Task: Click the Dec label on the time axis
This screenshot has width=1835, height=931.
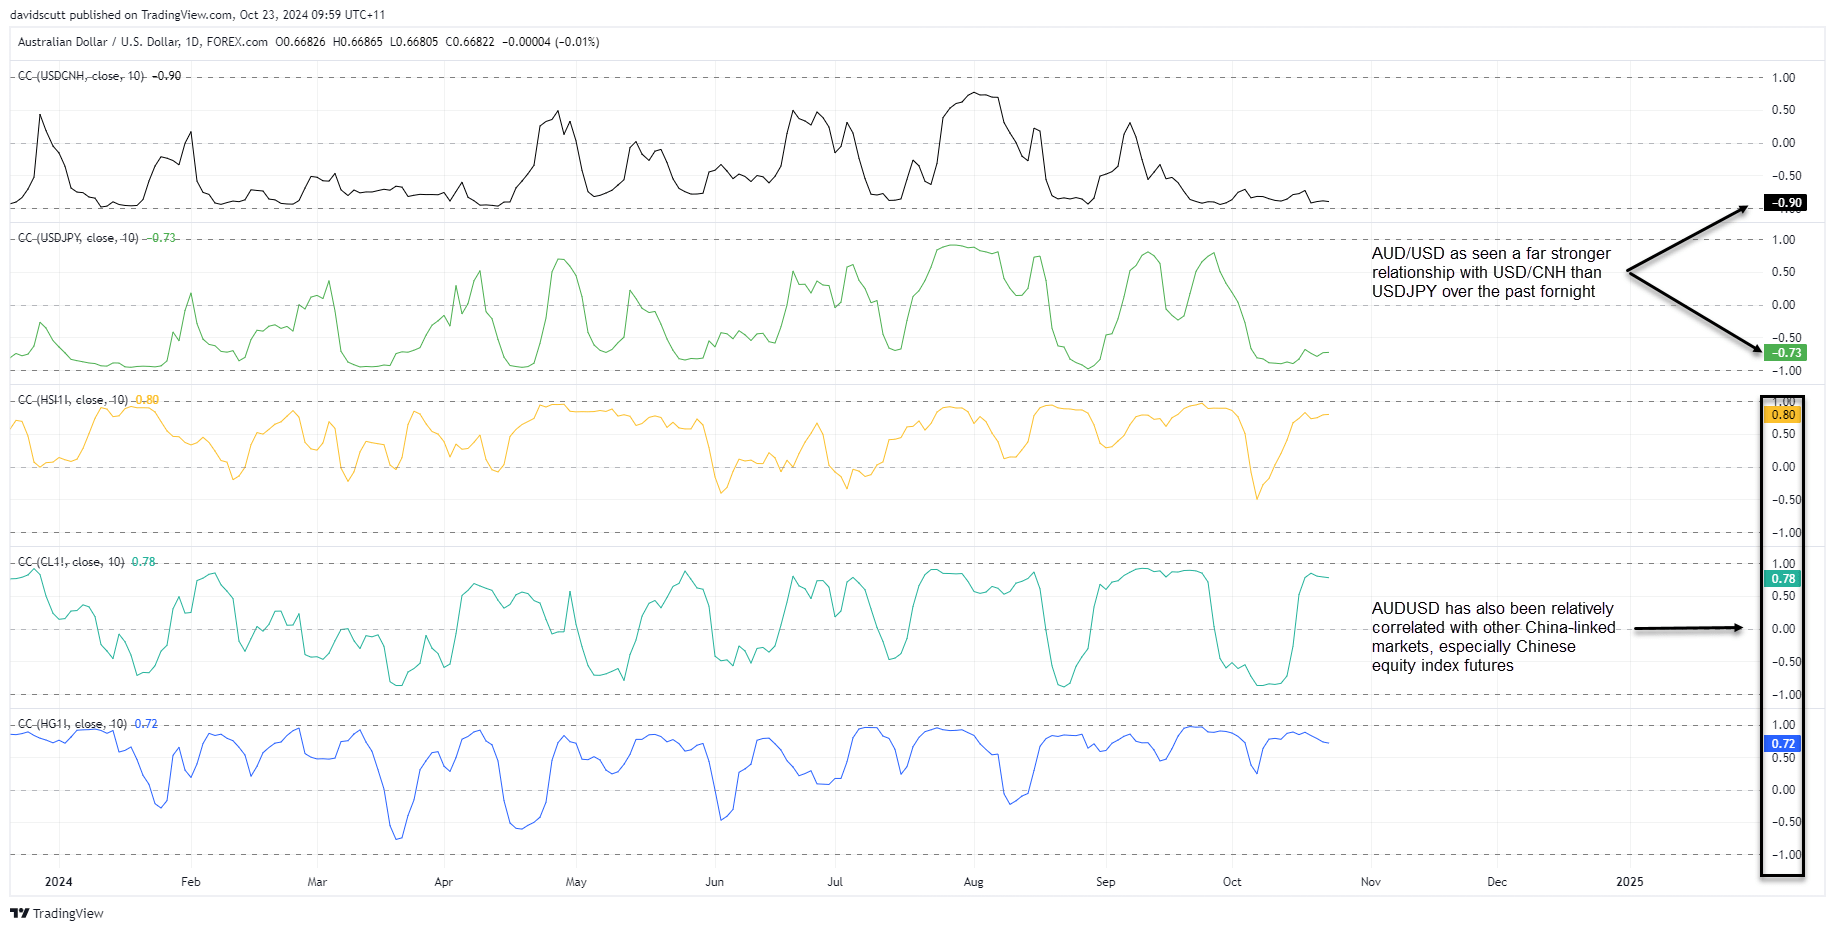Action: [1497, 882]
